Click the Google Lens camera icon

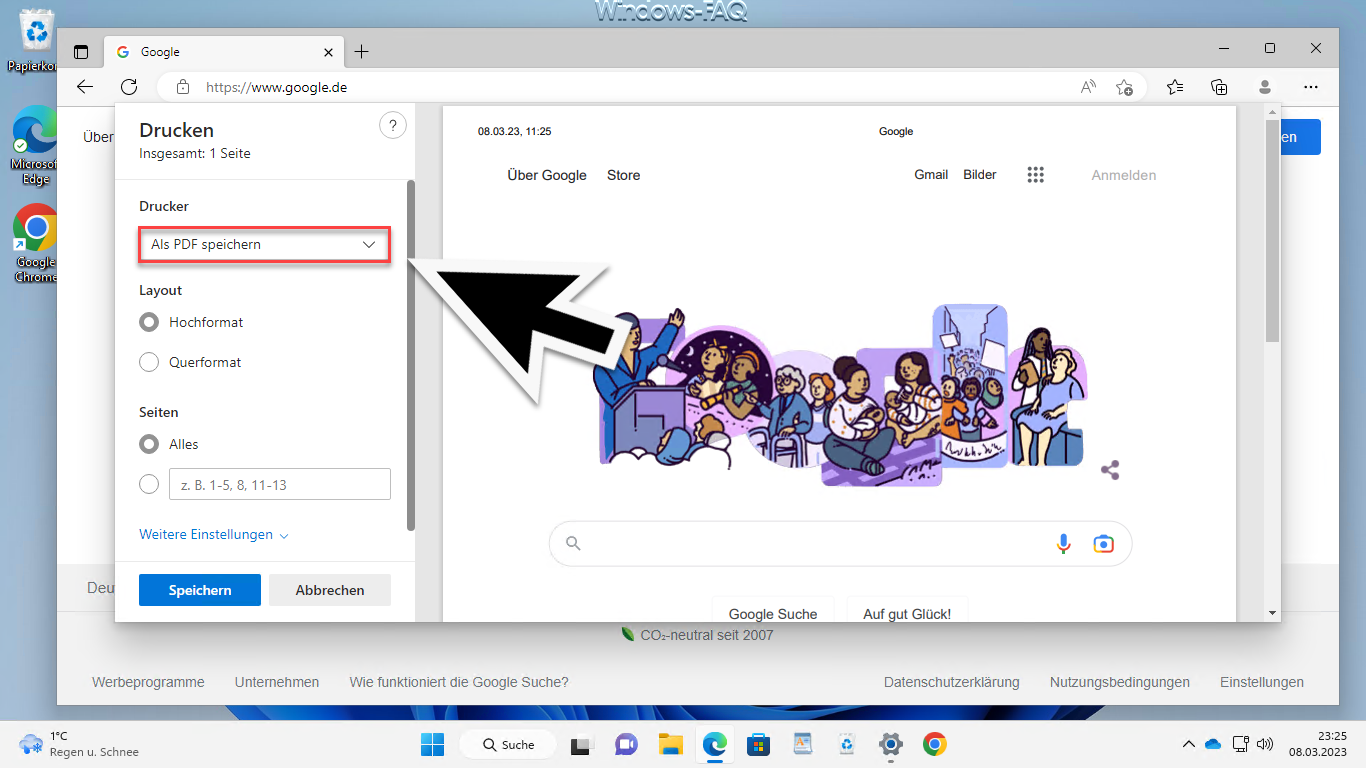click(x=1103, y=543)
